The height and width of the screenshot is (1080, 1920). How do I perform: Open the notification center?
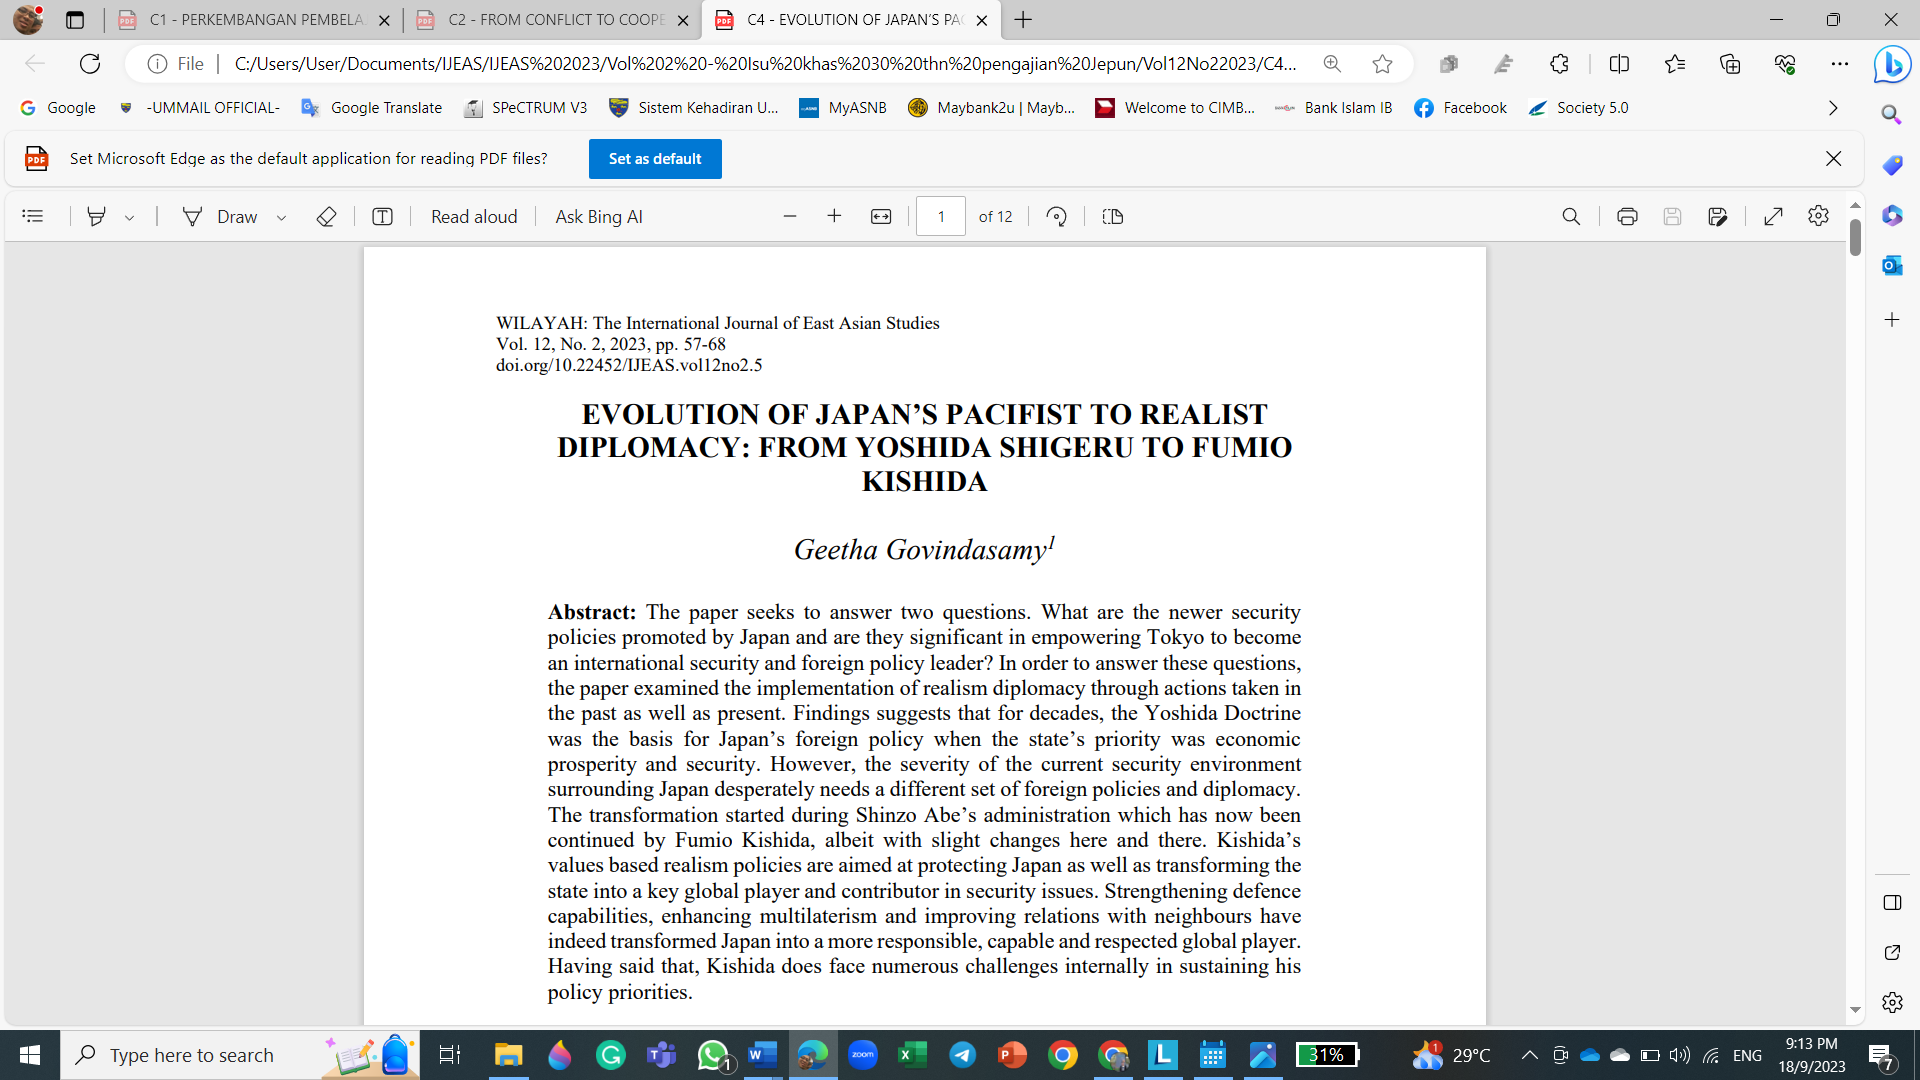coord(1881,1055)
